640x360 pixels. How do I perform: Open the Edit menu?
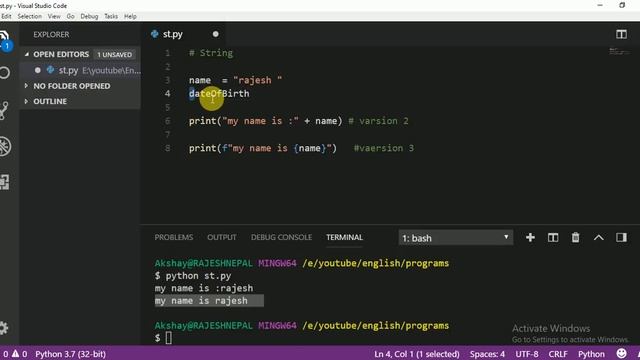6,16
